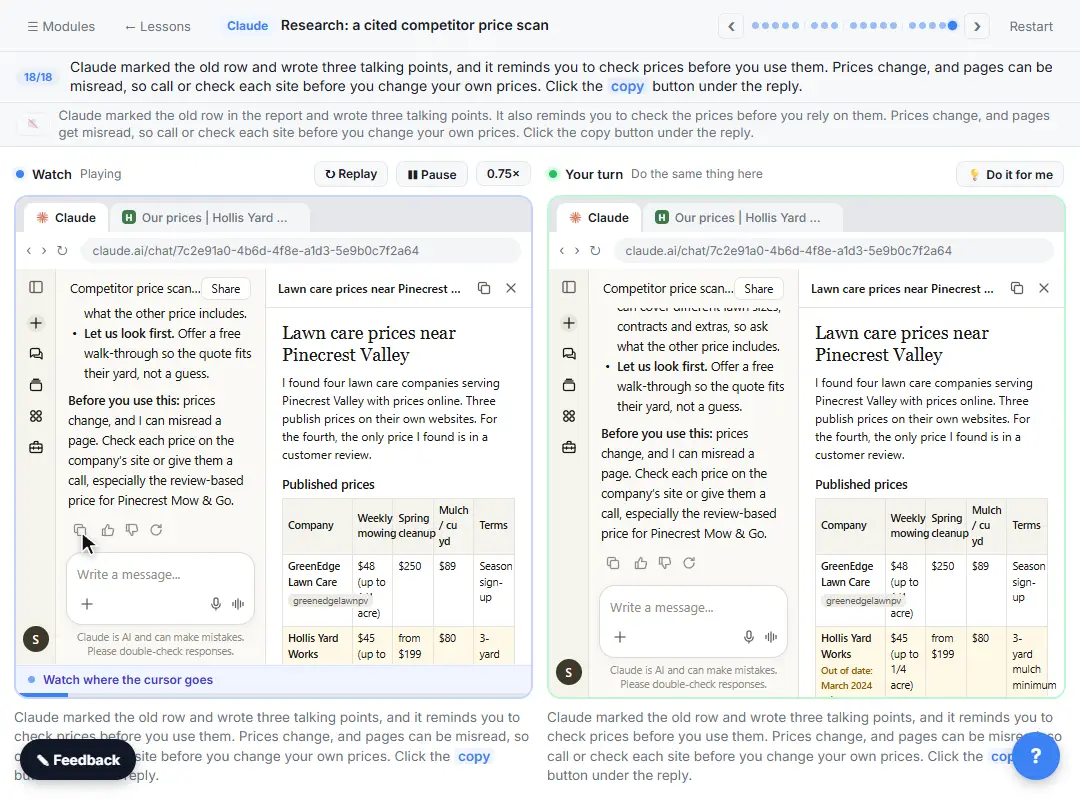1080x800 pixels.
Task: Click microphone in Your turn composer
Action: tap(749, 637)
